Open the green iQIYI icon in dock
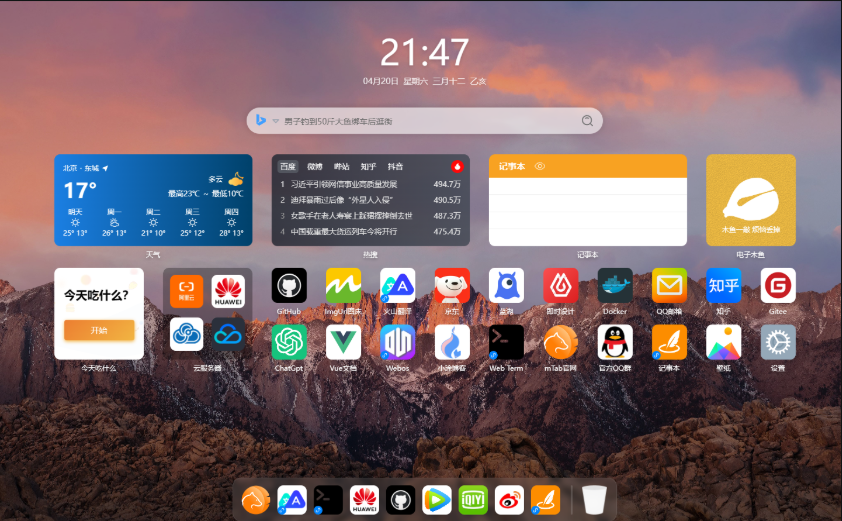Viewport: 842px width, 521px height. [473, 500]
